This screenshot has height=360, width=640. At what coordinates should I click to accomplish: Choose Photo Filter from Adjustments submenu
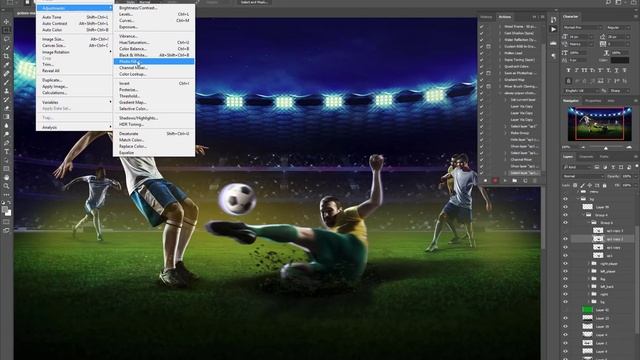coord(154,61)
